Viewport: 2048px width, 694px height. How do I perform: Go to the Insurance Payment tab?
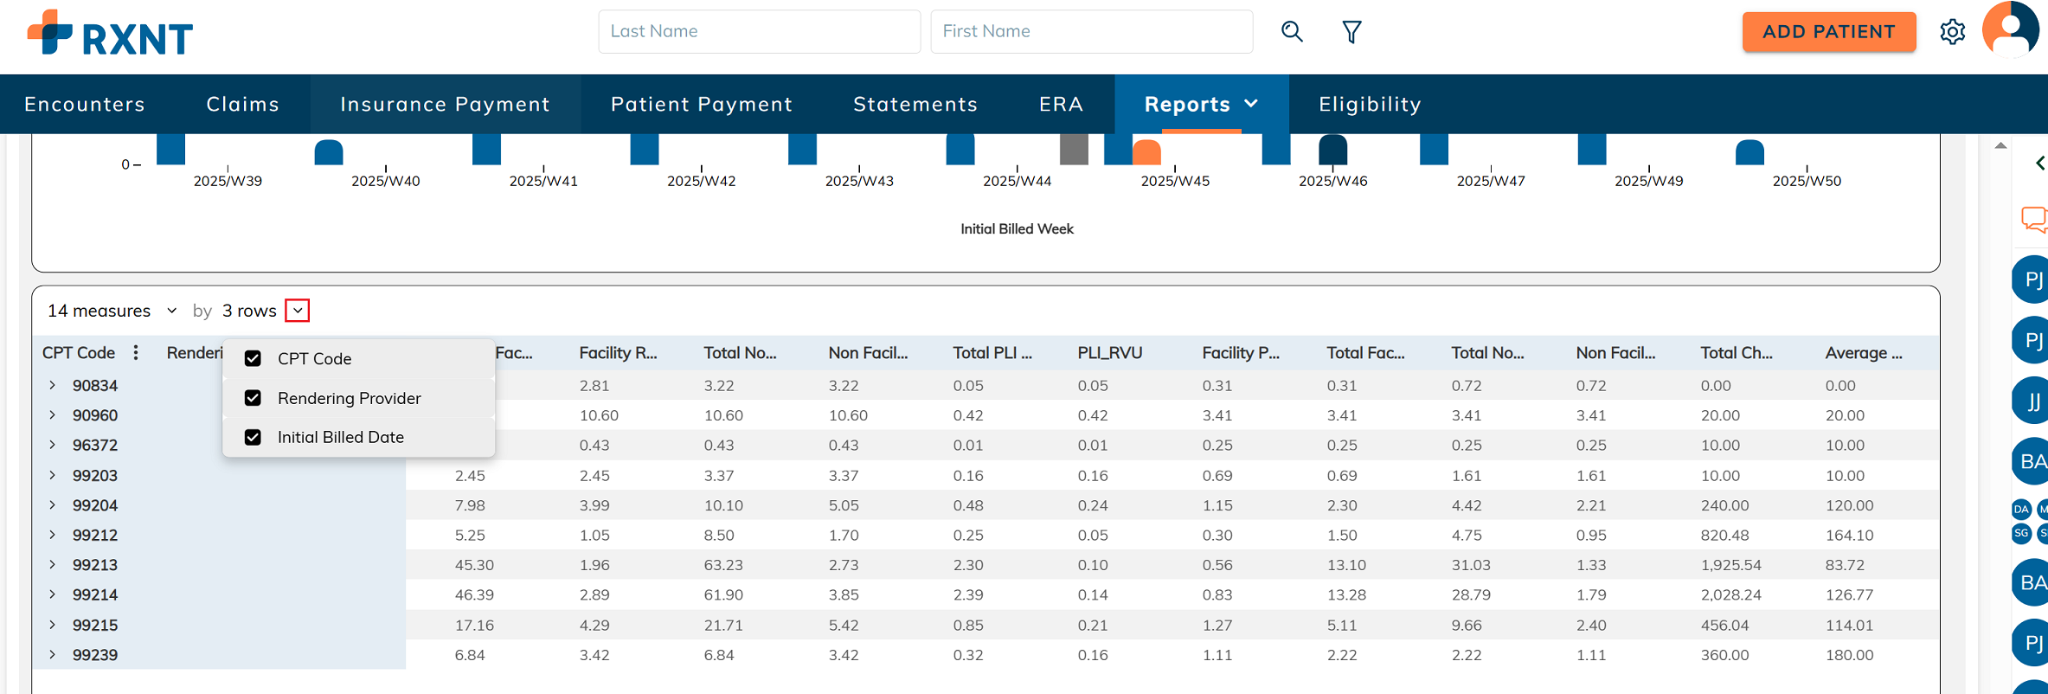445,104
